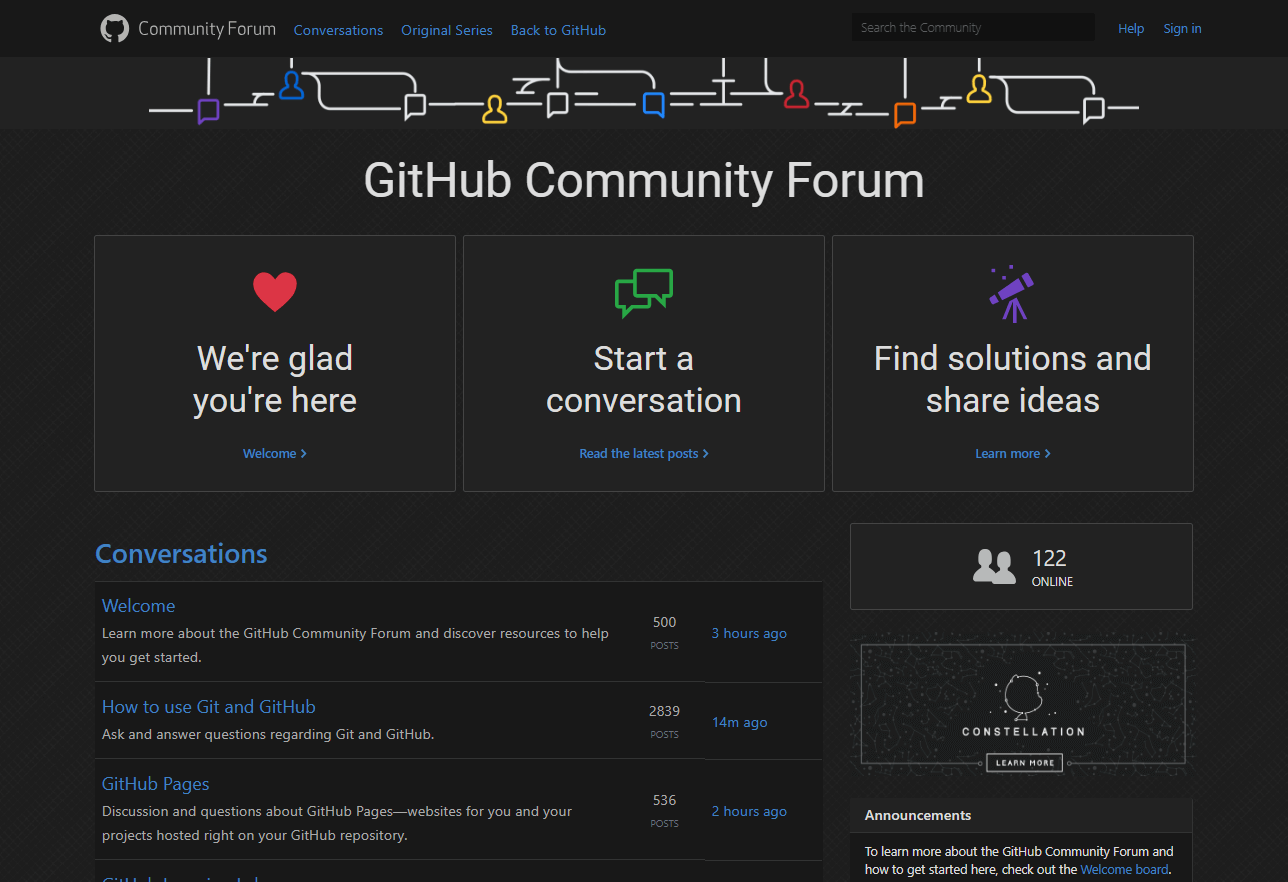Click the Welcome board link in Announcements
1288x882 pixels.
[1124, 869]
